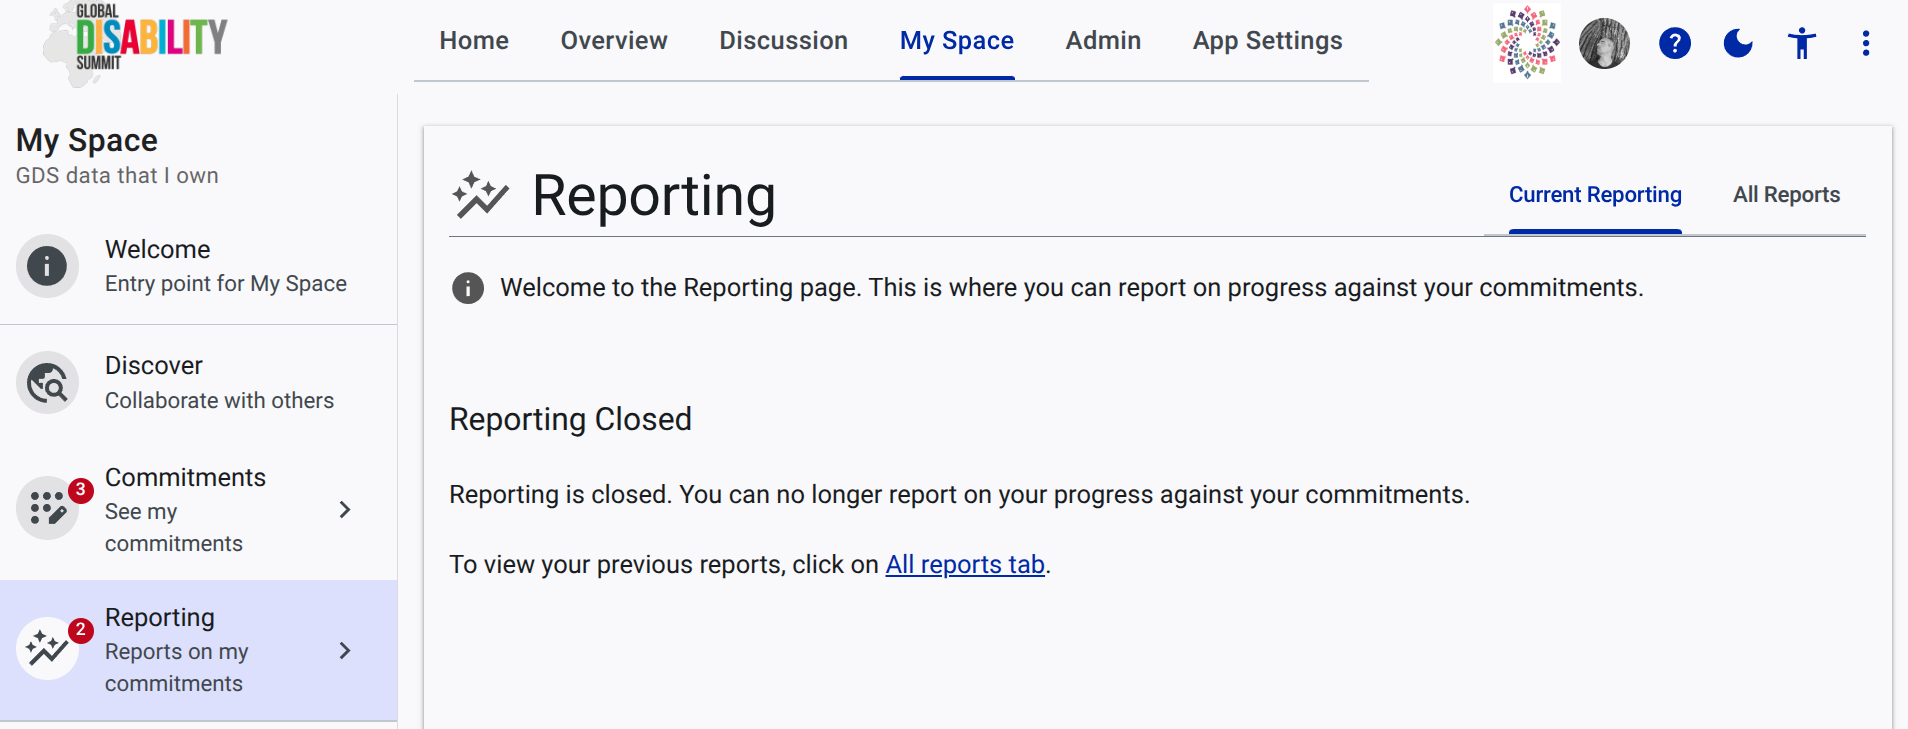Open Commitments See my commitments item
Screen dimensions: 1908x729
(x=199, y=510)
